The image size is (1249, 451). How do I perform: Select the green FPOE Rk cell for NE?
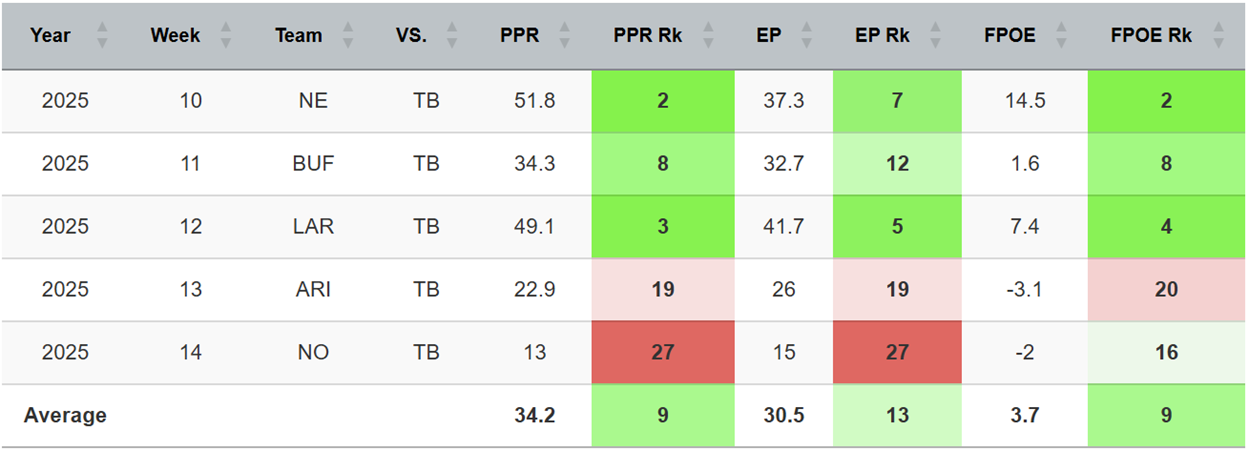pyautogui.click(x=1166, y=100)
